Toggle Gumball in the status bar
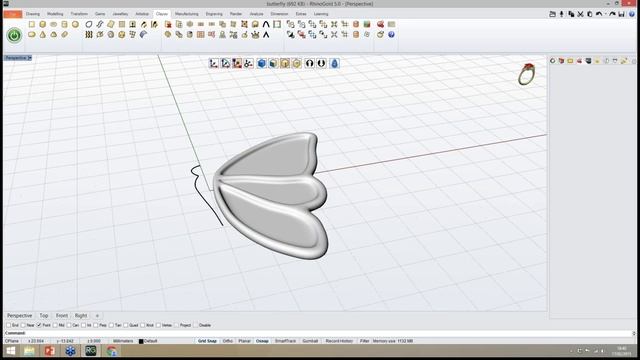This screenshot has height=360, width=640. pyautogui.click(x=310, y=341)
